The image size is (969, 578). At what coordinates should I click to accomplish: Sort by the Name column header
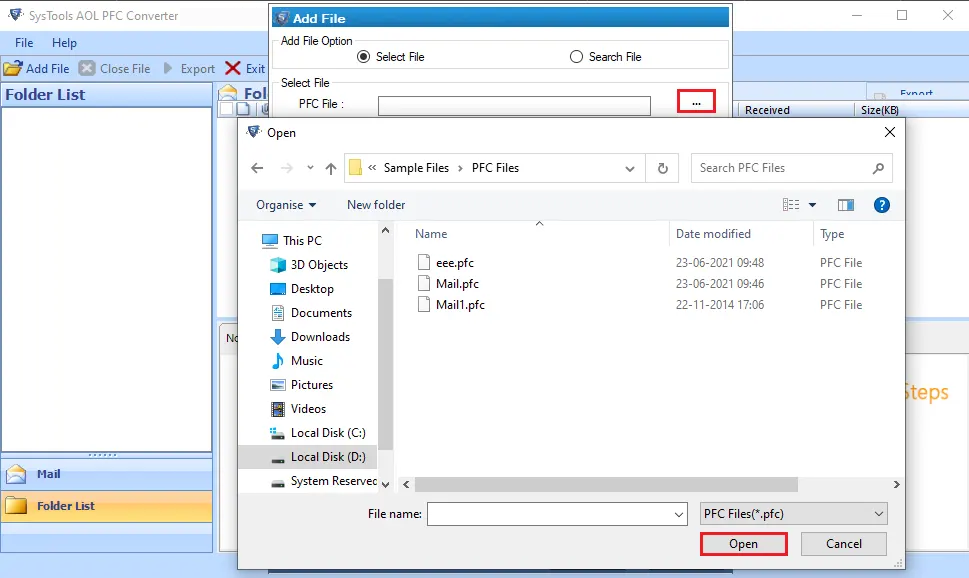[x=431, y=234]
